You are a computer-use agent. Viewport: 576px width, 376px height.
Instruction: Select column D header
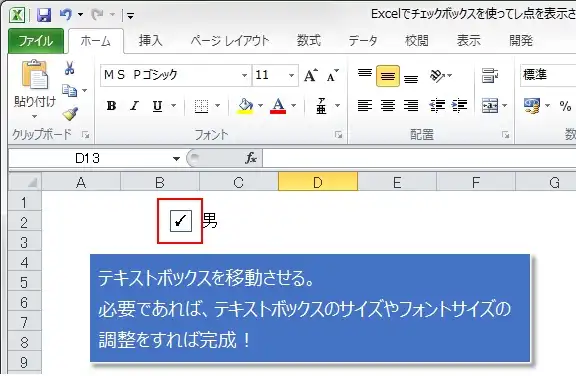tap(318, 182)
